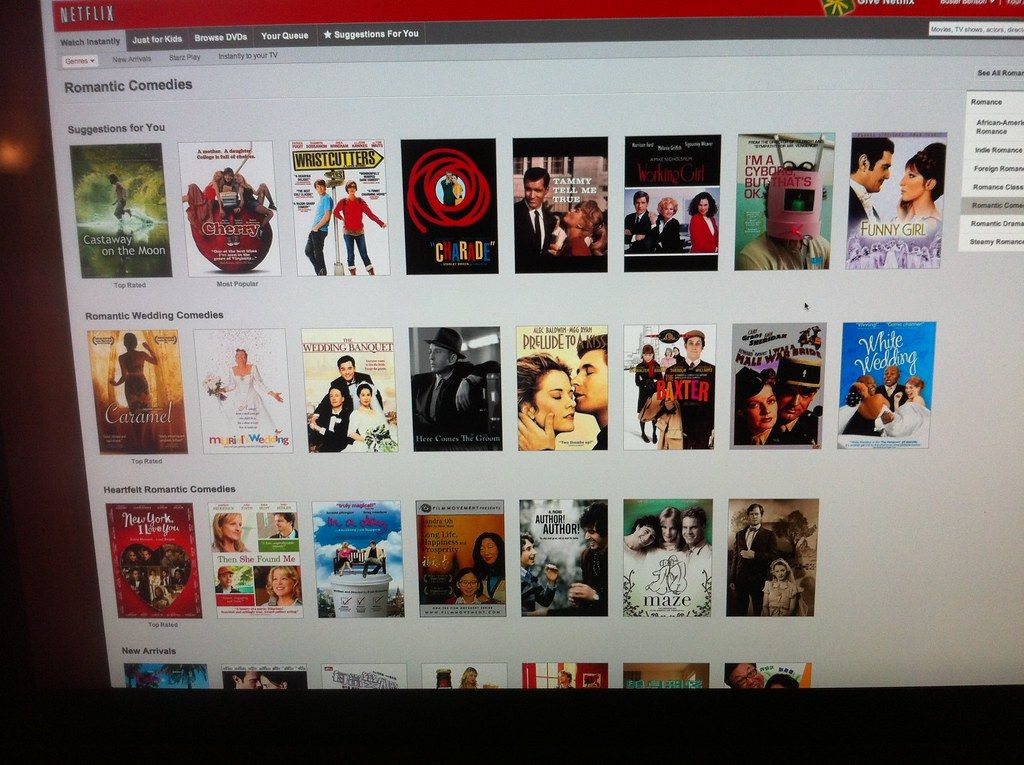Click the Romantic Comedies page title
Viewport: 1024px width, 765px height.
tap(128, 86)
